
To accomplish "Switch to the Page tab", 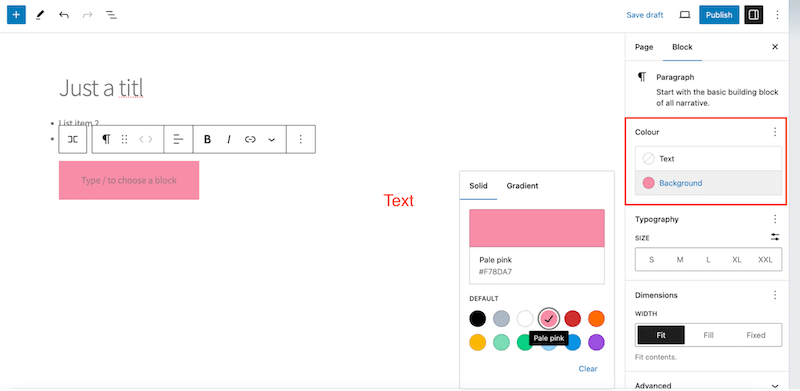I will tap(644, 47).
